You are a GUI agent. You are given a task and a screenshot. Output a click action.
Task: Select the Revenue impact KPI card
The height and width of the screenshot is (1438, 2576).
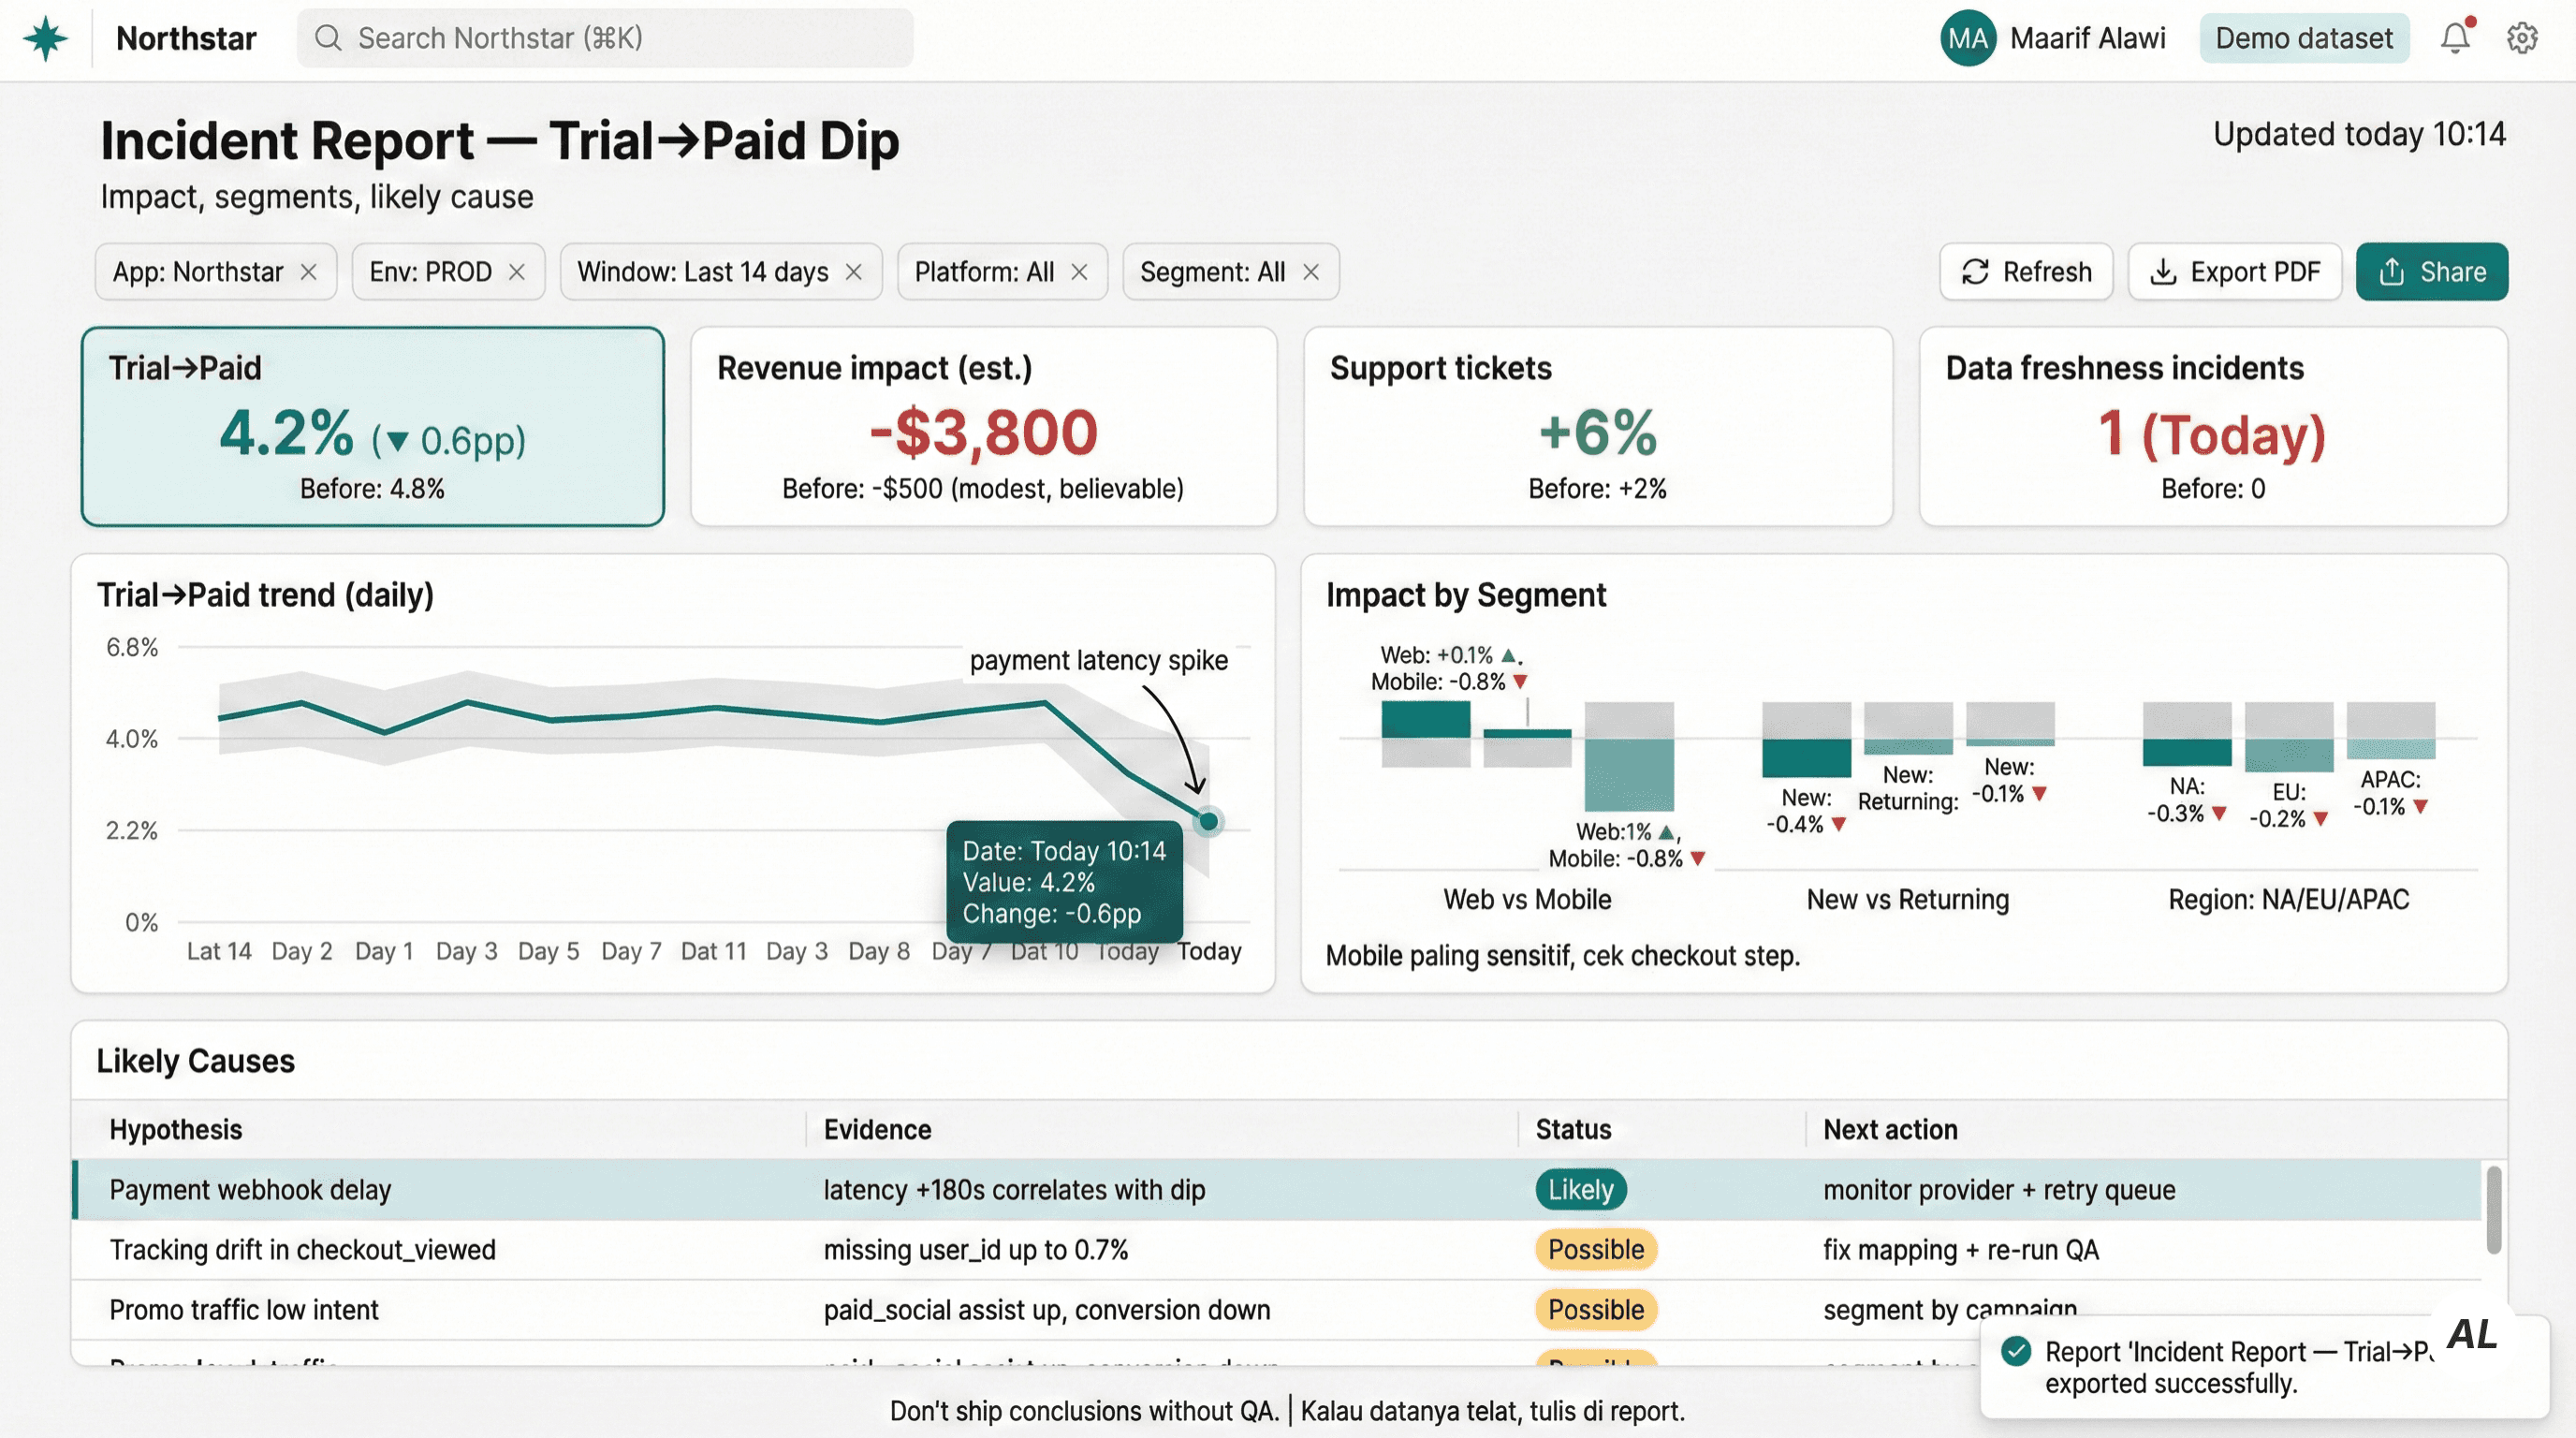(x=983, y=426)
